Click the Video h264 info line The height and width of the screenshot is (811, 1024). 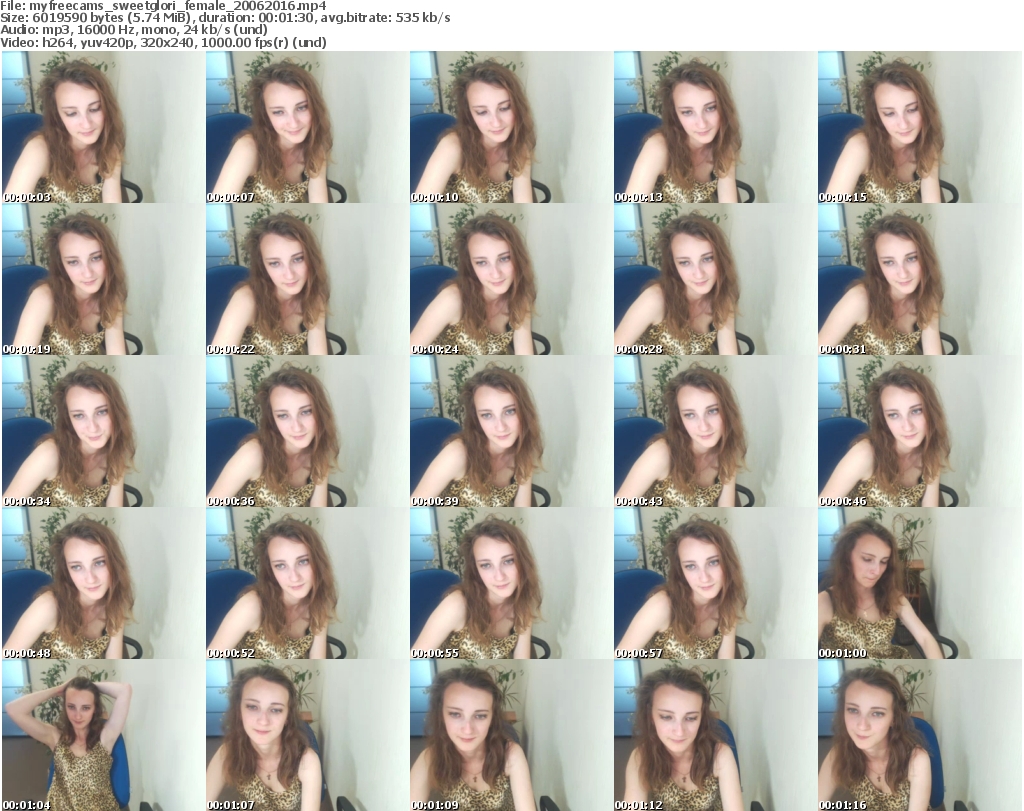coord(163,42)
